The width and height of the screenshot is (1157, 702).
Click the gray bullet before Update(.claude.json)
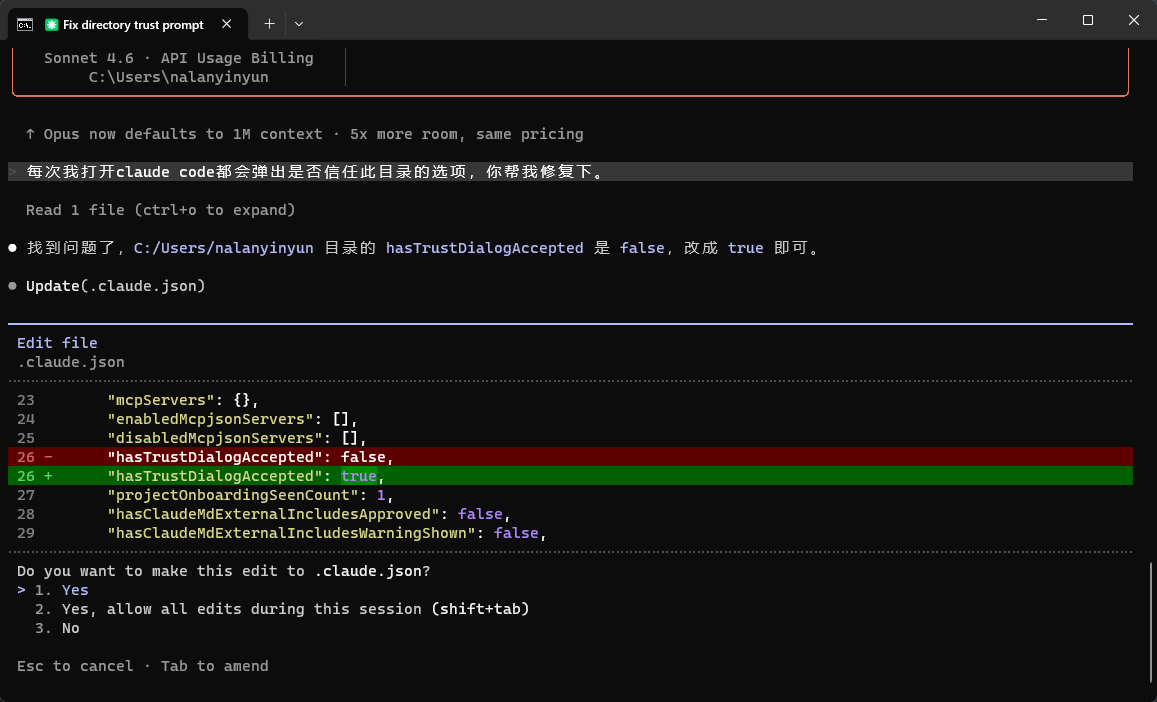point(13,286)
